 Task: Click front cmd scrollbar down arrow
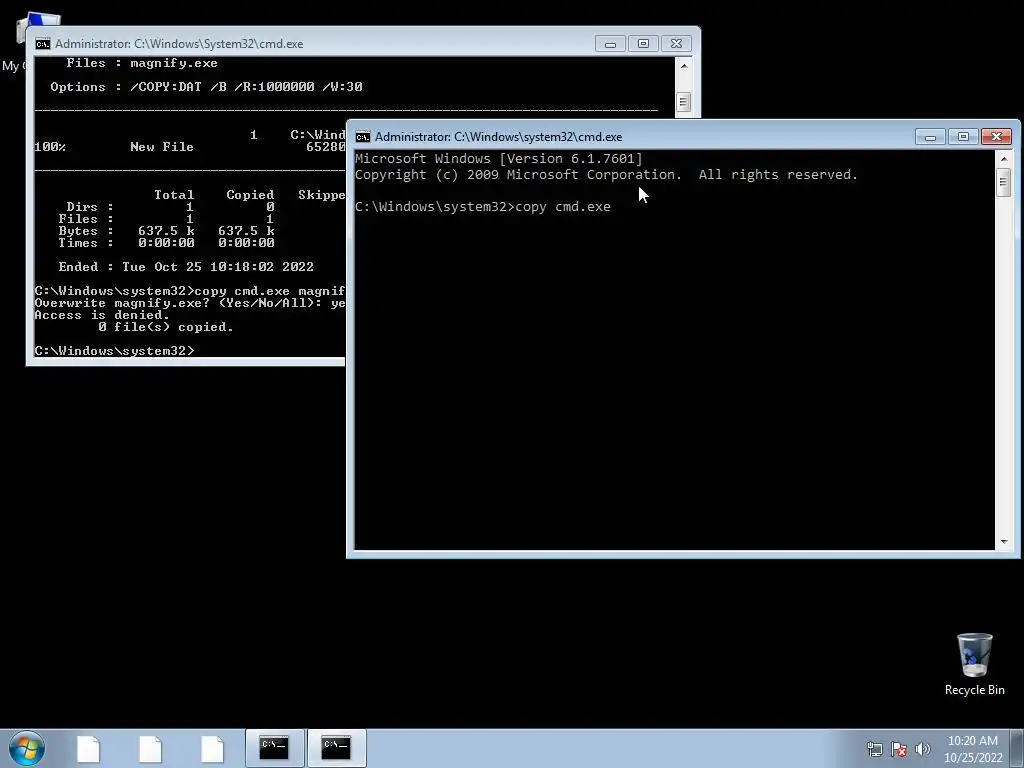pyautogui.click(x=1004, y=541)
